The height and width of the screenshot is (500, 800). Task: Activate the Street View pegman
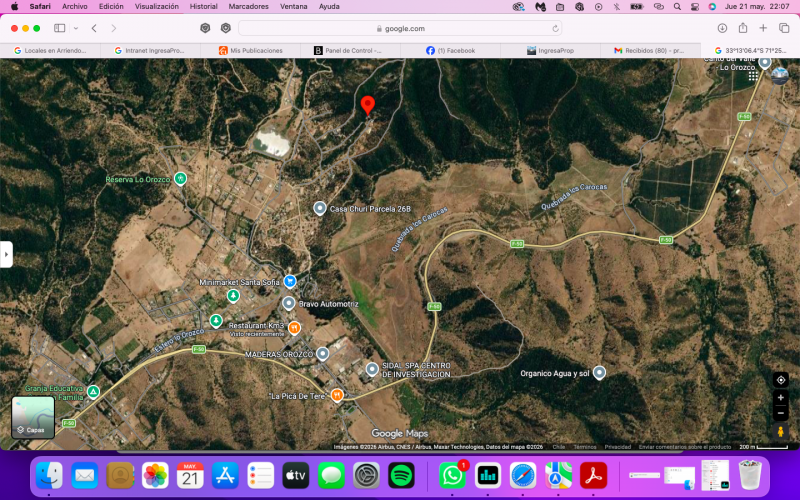point(780,432)
